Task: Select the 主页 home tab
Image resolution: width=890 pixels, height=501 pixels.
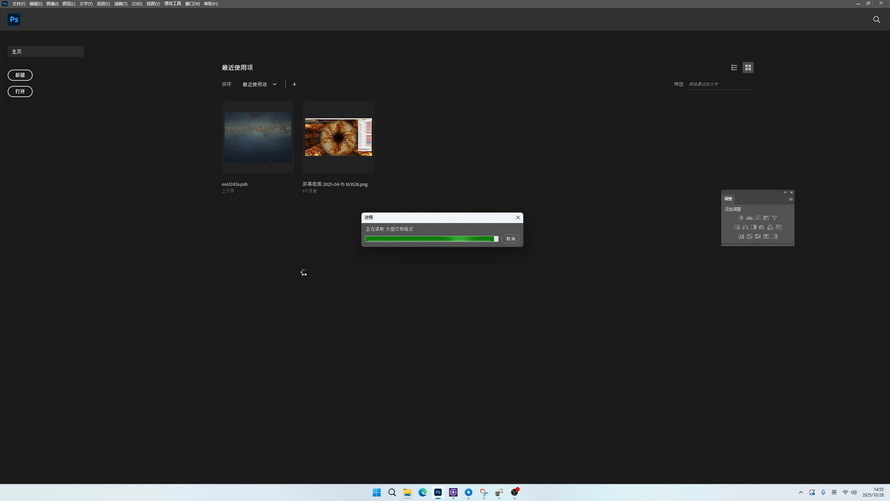Action: pos(45,52)
